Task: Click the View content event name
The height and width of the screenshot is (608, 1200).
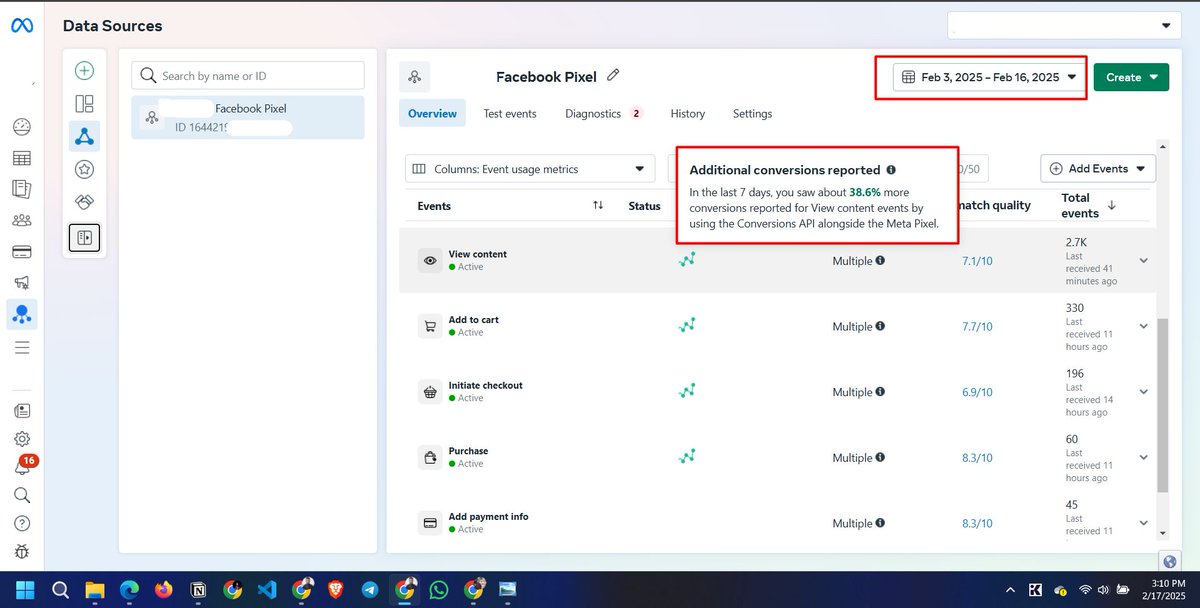Action: [478, 254]
